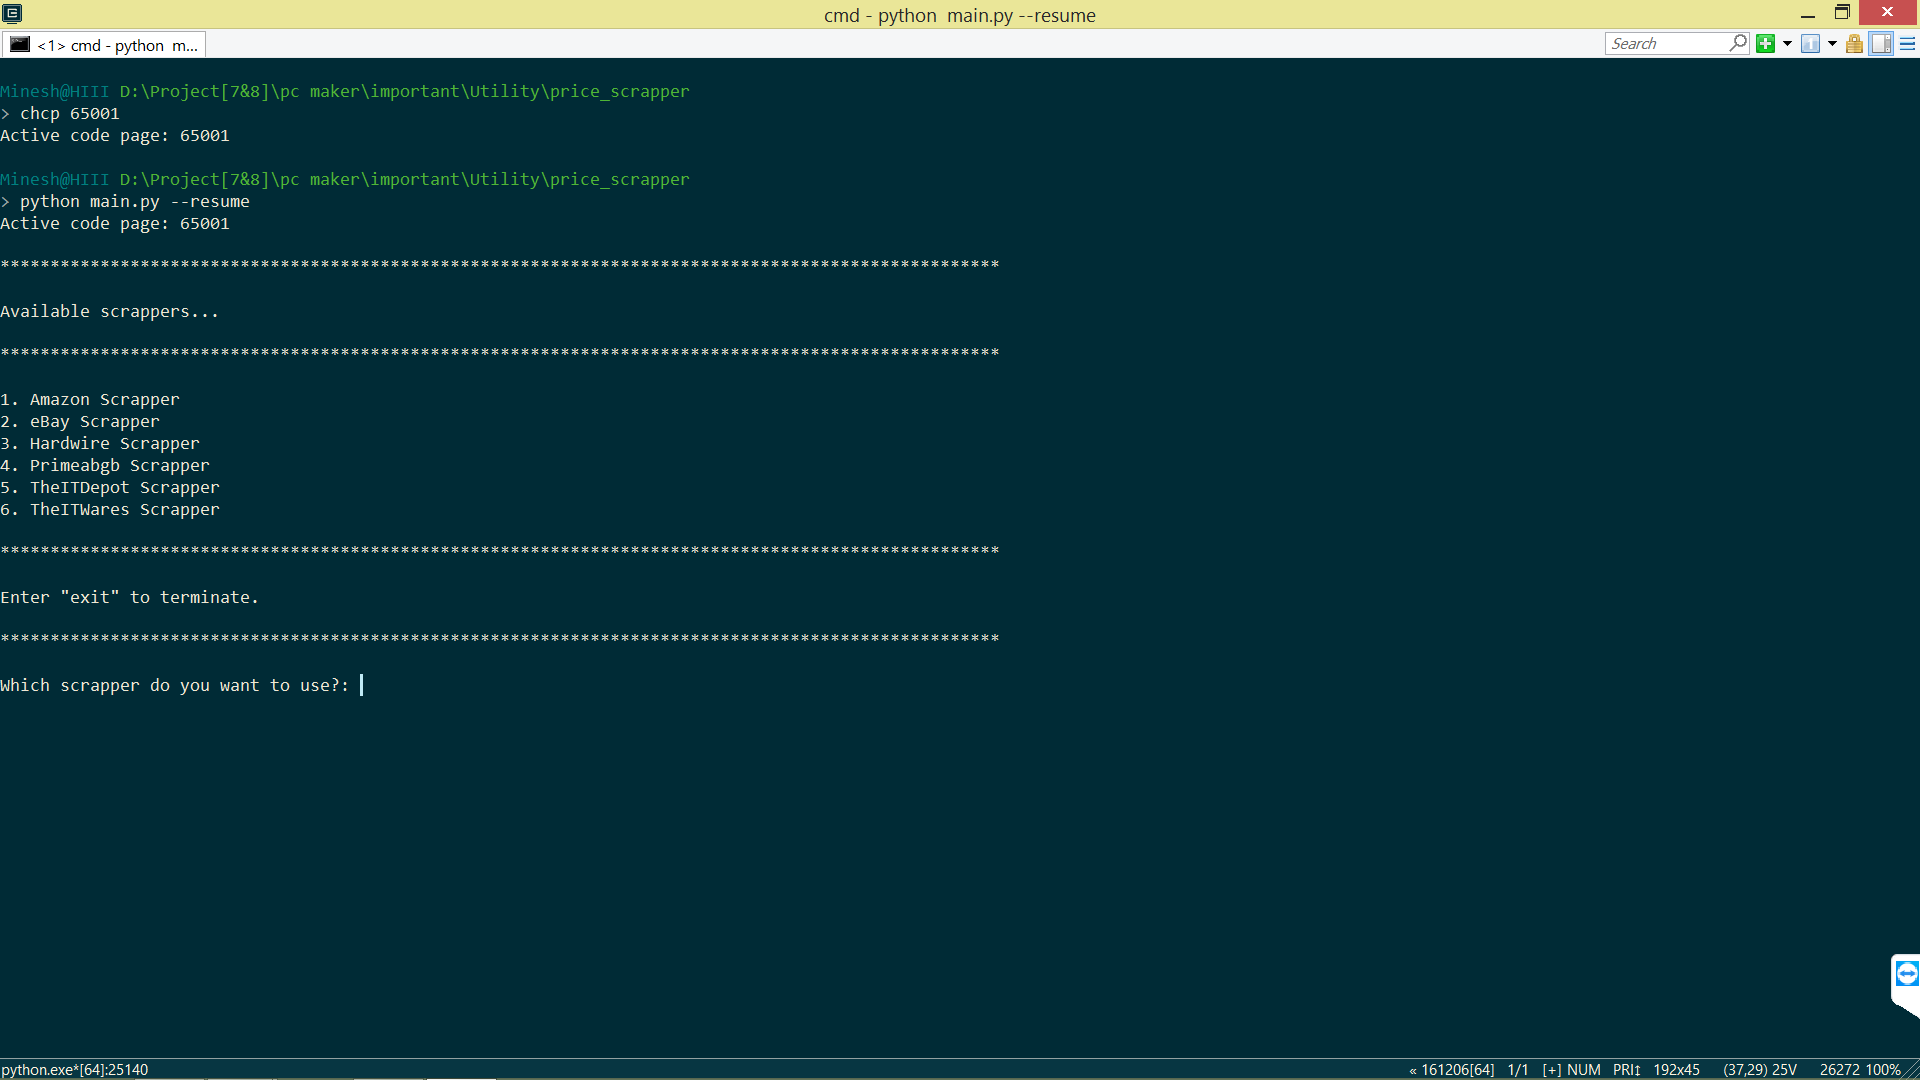Click the magnifying glass search icon
The width and height of the screenshot is (1920, 1080).
(1738, 43)
